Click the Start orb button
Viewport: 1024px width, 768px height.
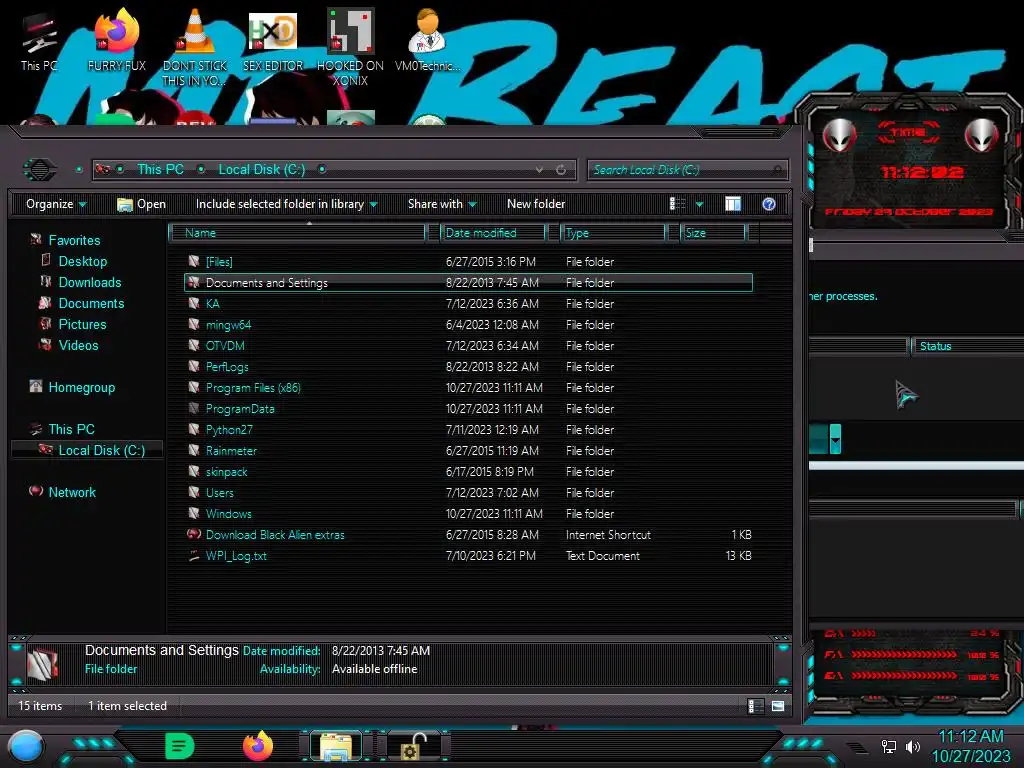pos(26,746)
